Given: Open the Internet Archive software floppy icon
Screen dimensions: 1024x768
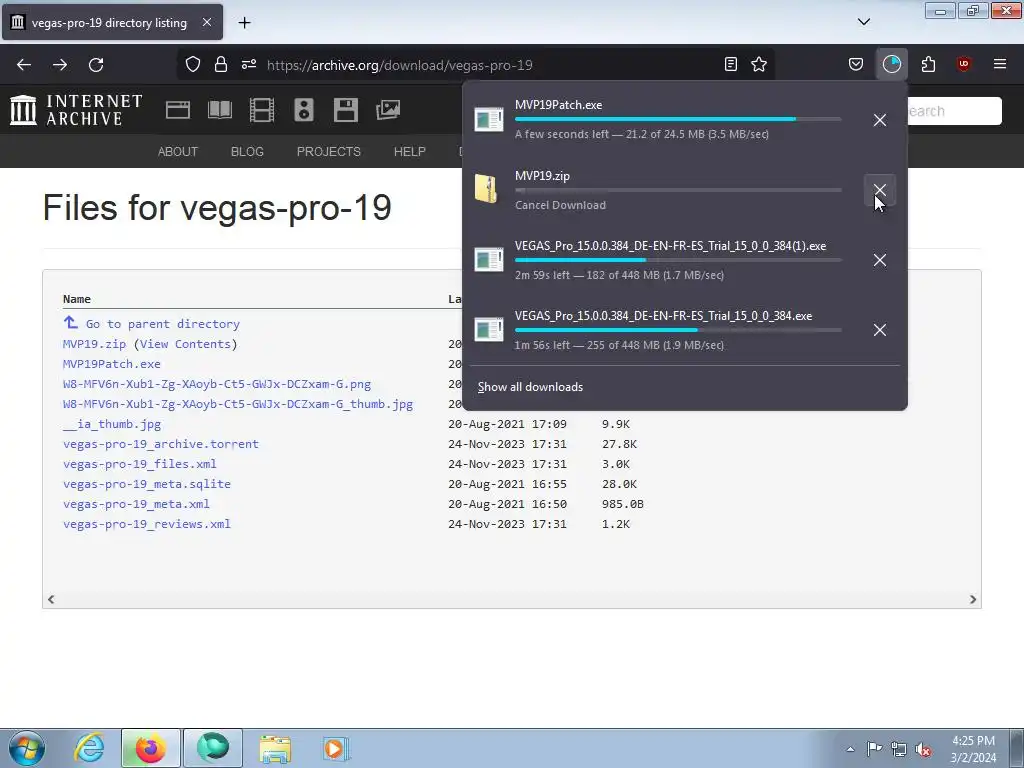Looking at the screenshot, I should click(345, 110).
